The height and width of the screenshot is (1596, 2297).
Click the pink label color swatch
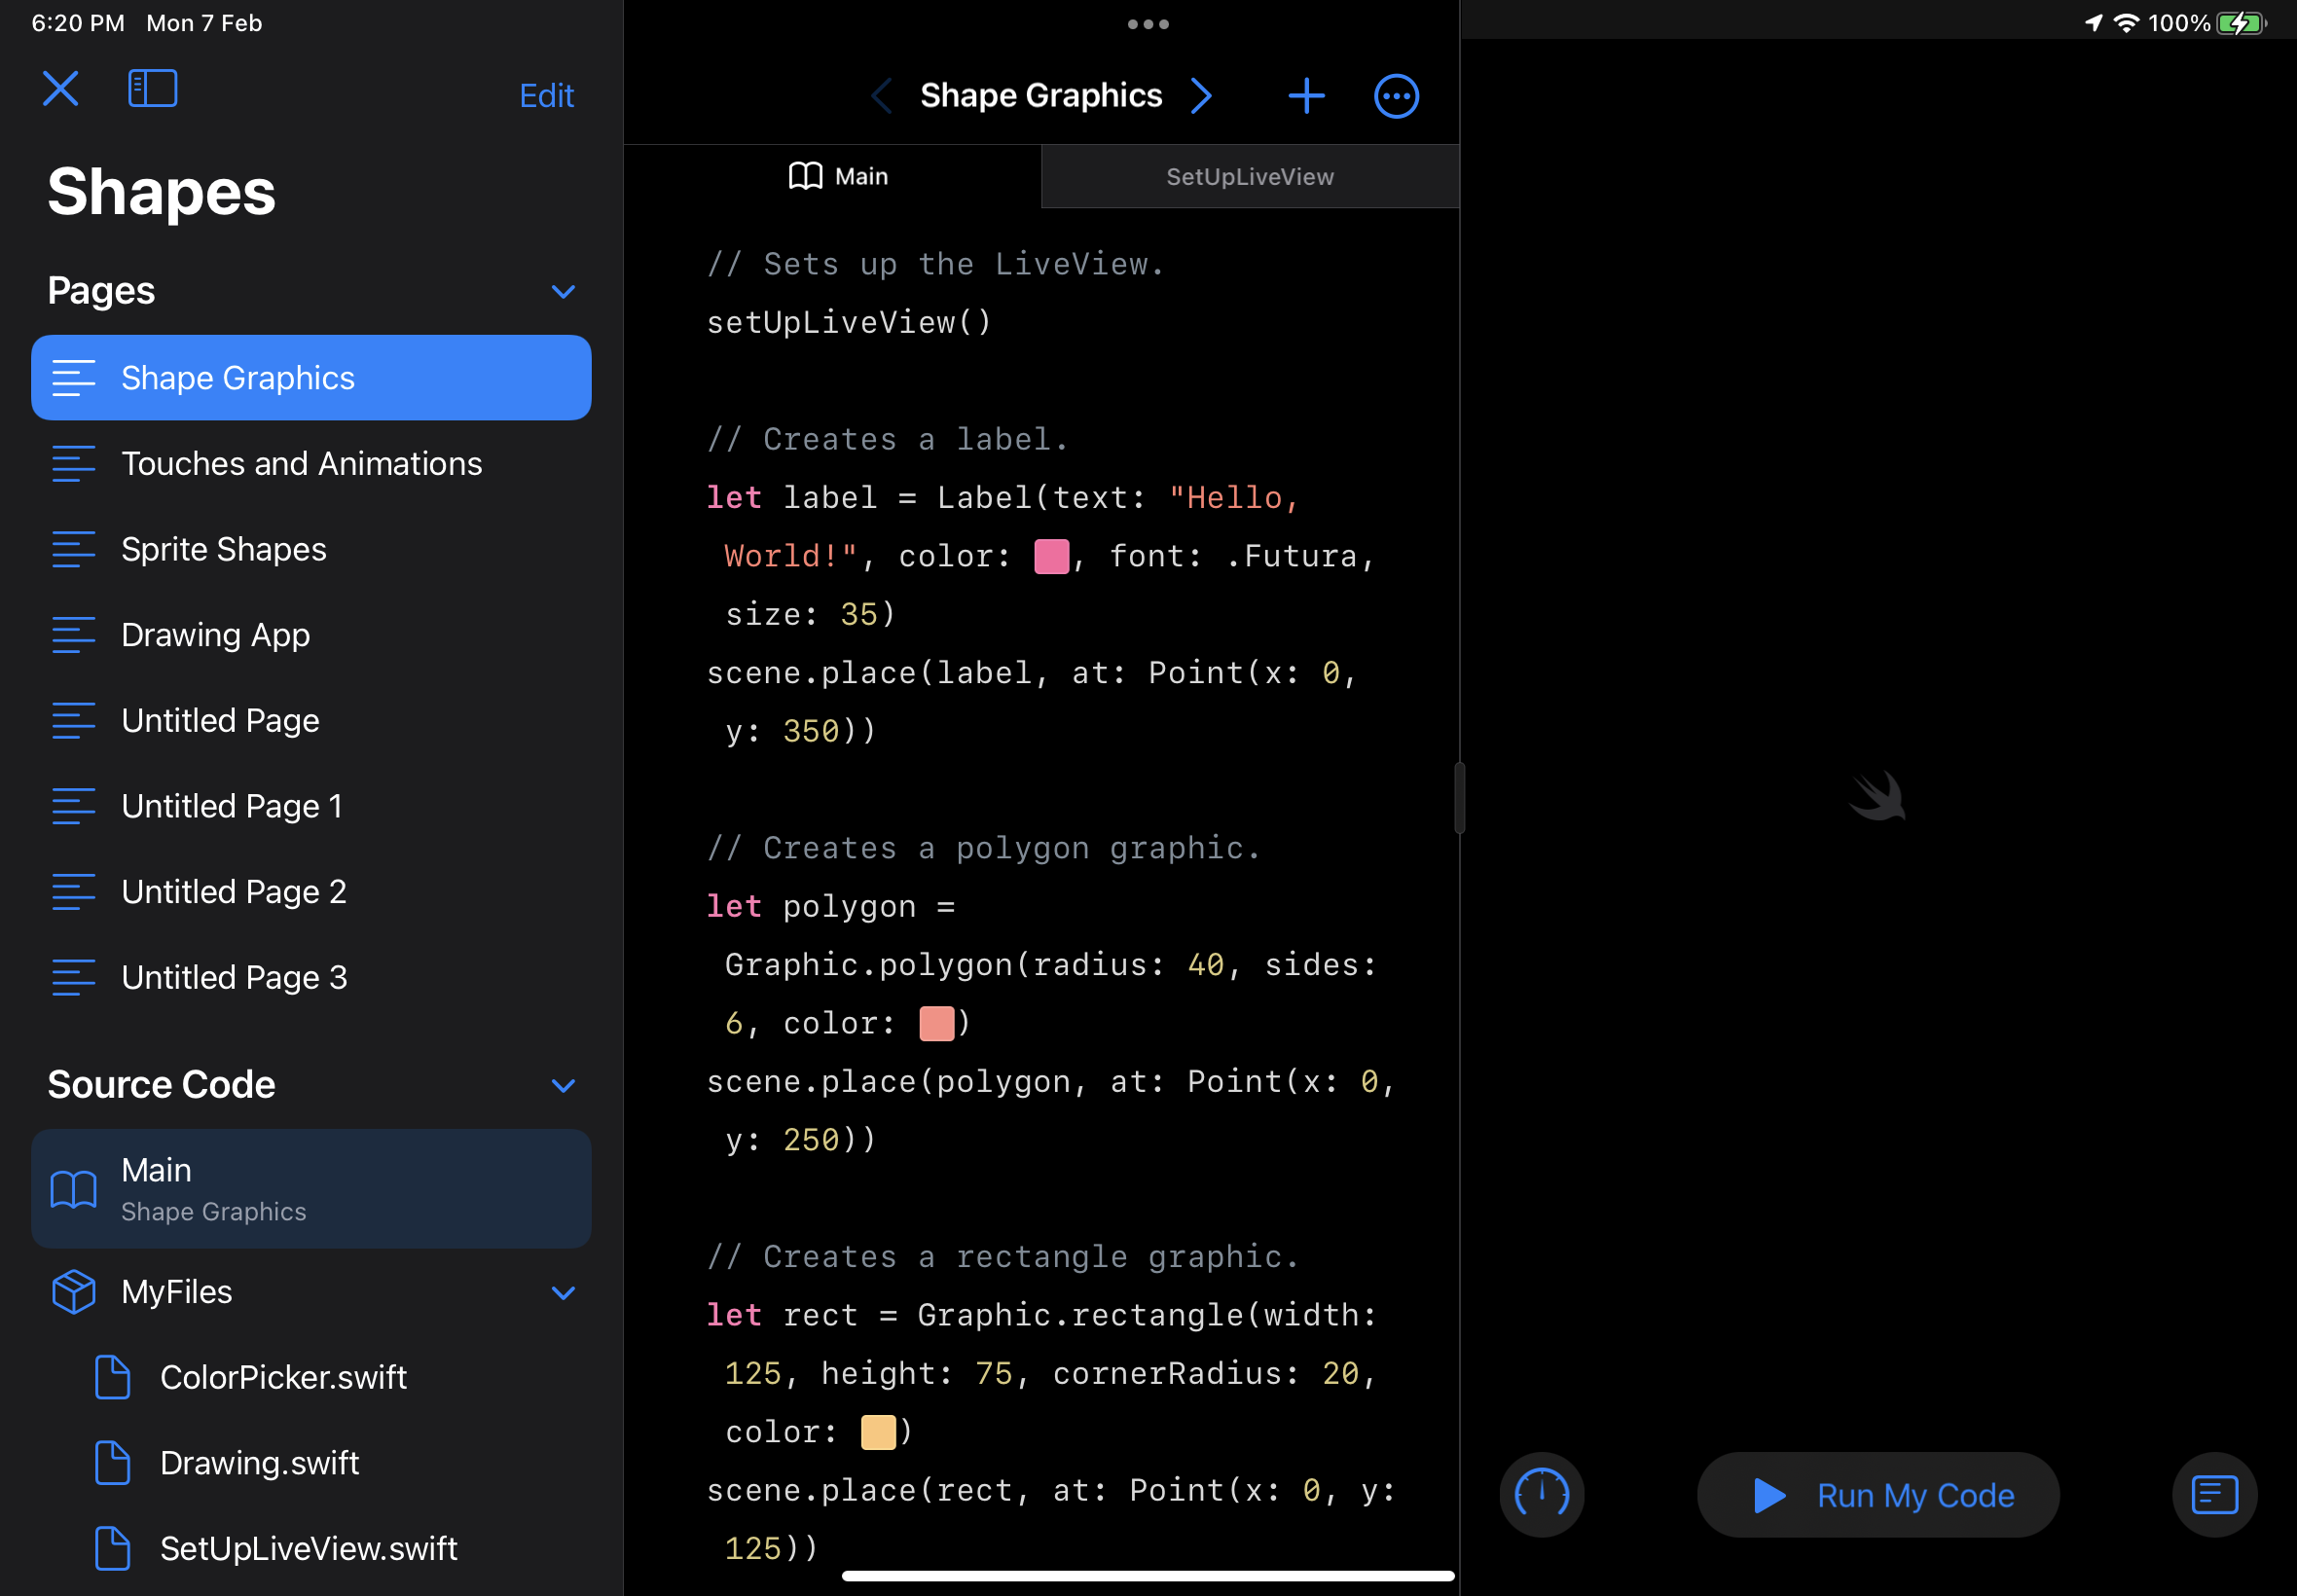(1051, 556)
